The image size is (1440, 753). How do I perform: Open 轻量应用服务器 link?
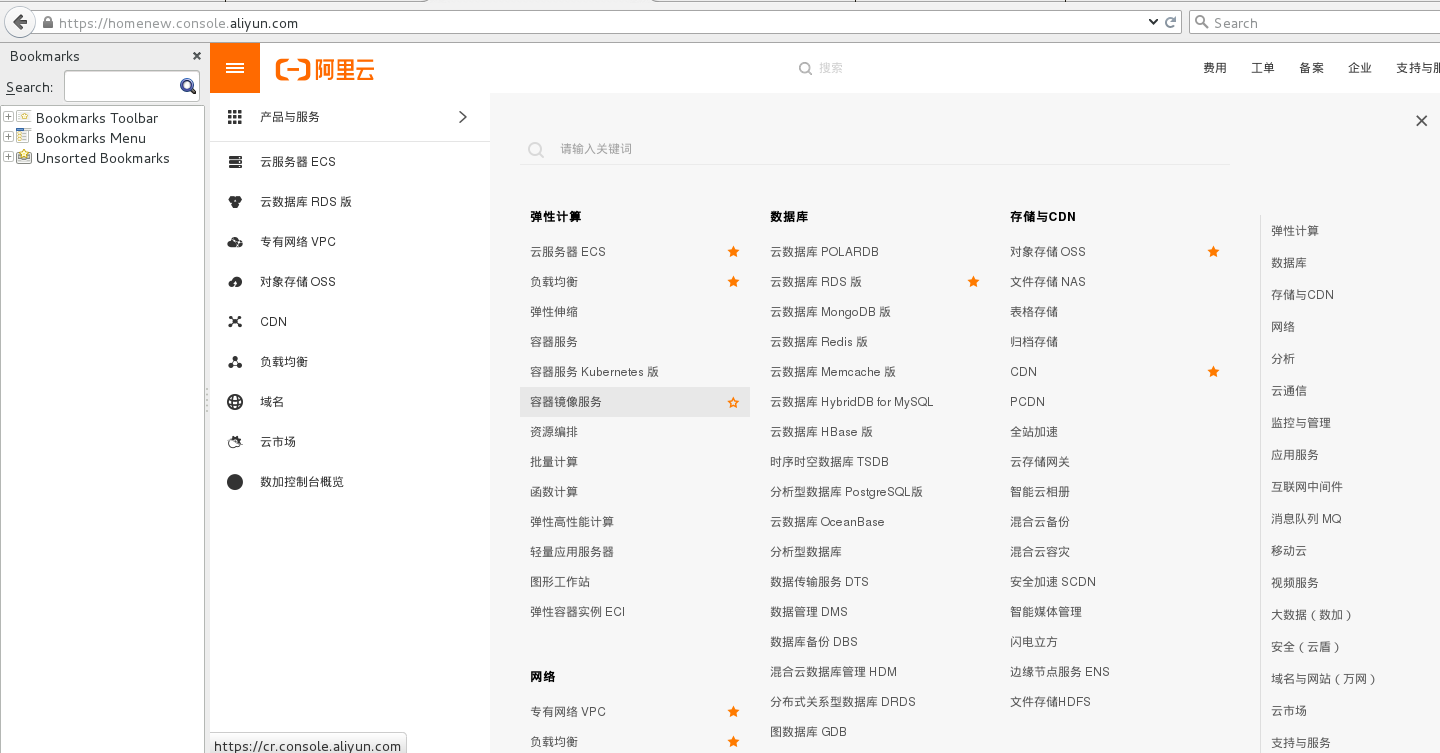(x=572, y=552)
